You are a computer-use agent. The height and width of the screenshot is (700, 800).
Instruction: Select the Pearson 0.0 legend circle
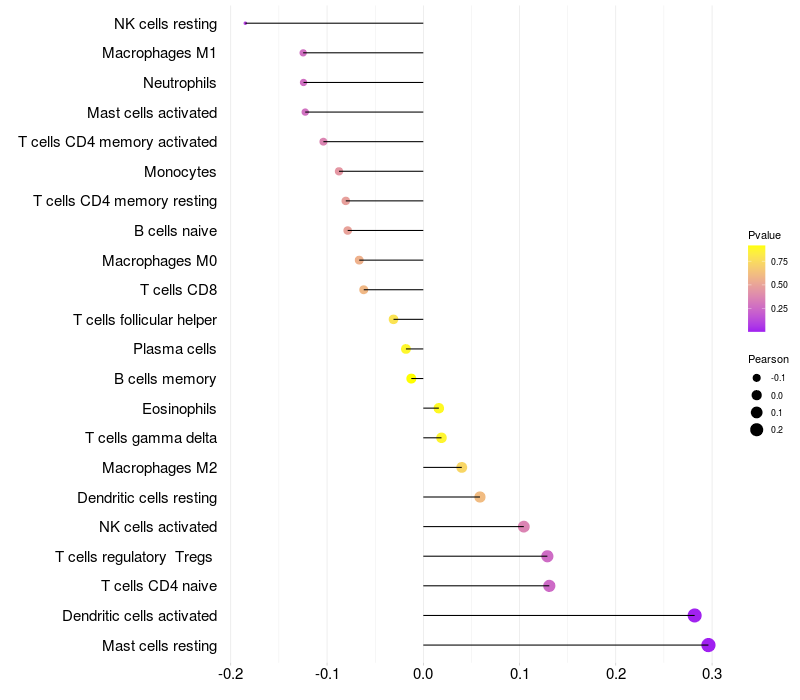[x=757, y=395]
